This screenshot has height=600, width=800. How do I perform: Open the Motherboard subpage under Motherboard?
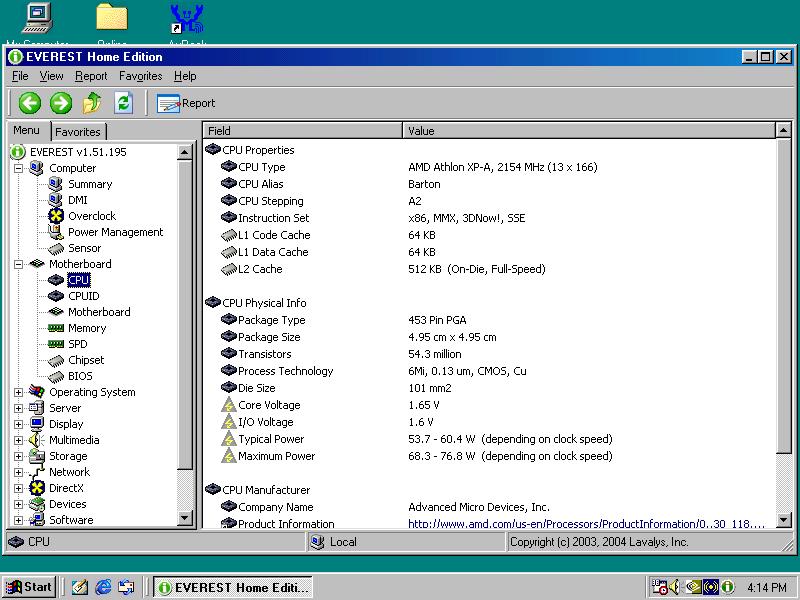(x=99, y=312)
